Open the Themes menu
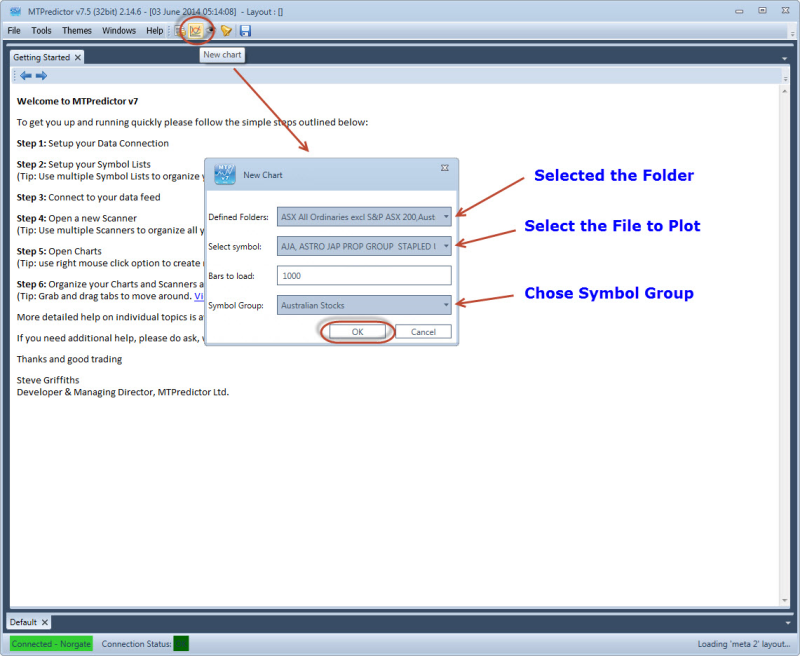Viewport: 800px width, 656px height. tap(77, 31)
